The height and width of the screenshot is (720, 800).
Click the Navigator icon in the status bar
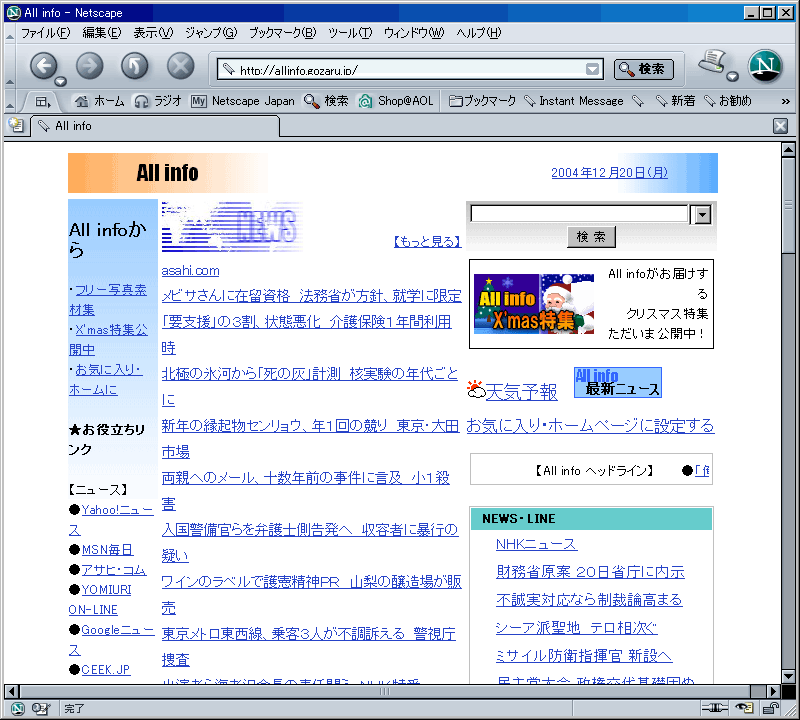click(18, 708)
